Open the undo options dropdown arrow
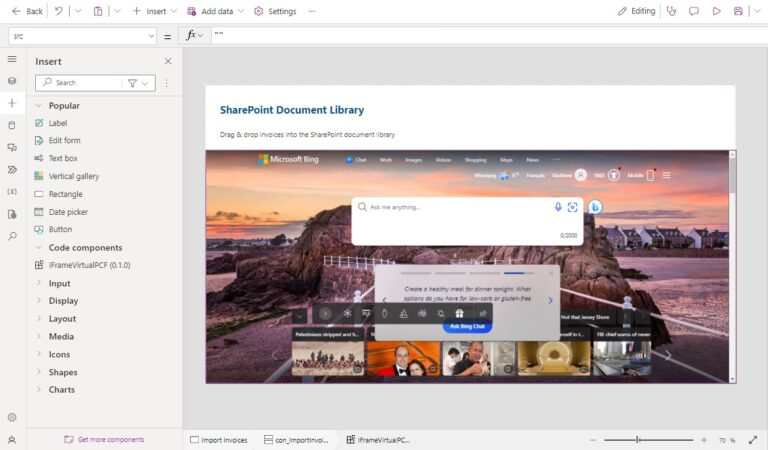 pos(78,11)
